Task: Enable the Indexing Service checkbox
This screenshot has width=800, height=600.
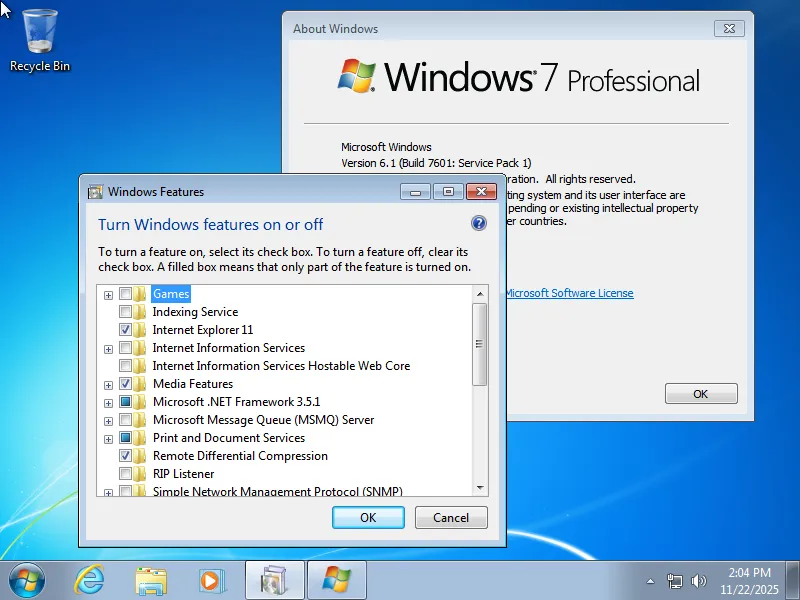Action: click(x=125, y=311)
